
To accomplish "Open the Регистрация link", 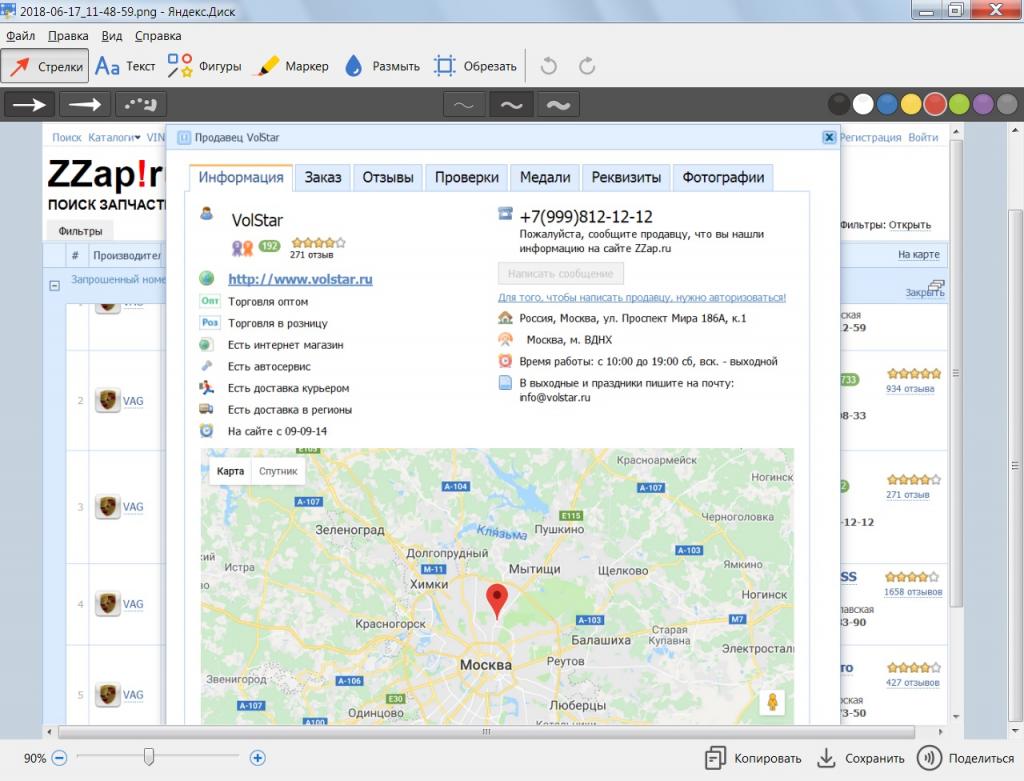I will point(870,138).
